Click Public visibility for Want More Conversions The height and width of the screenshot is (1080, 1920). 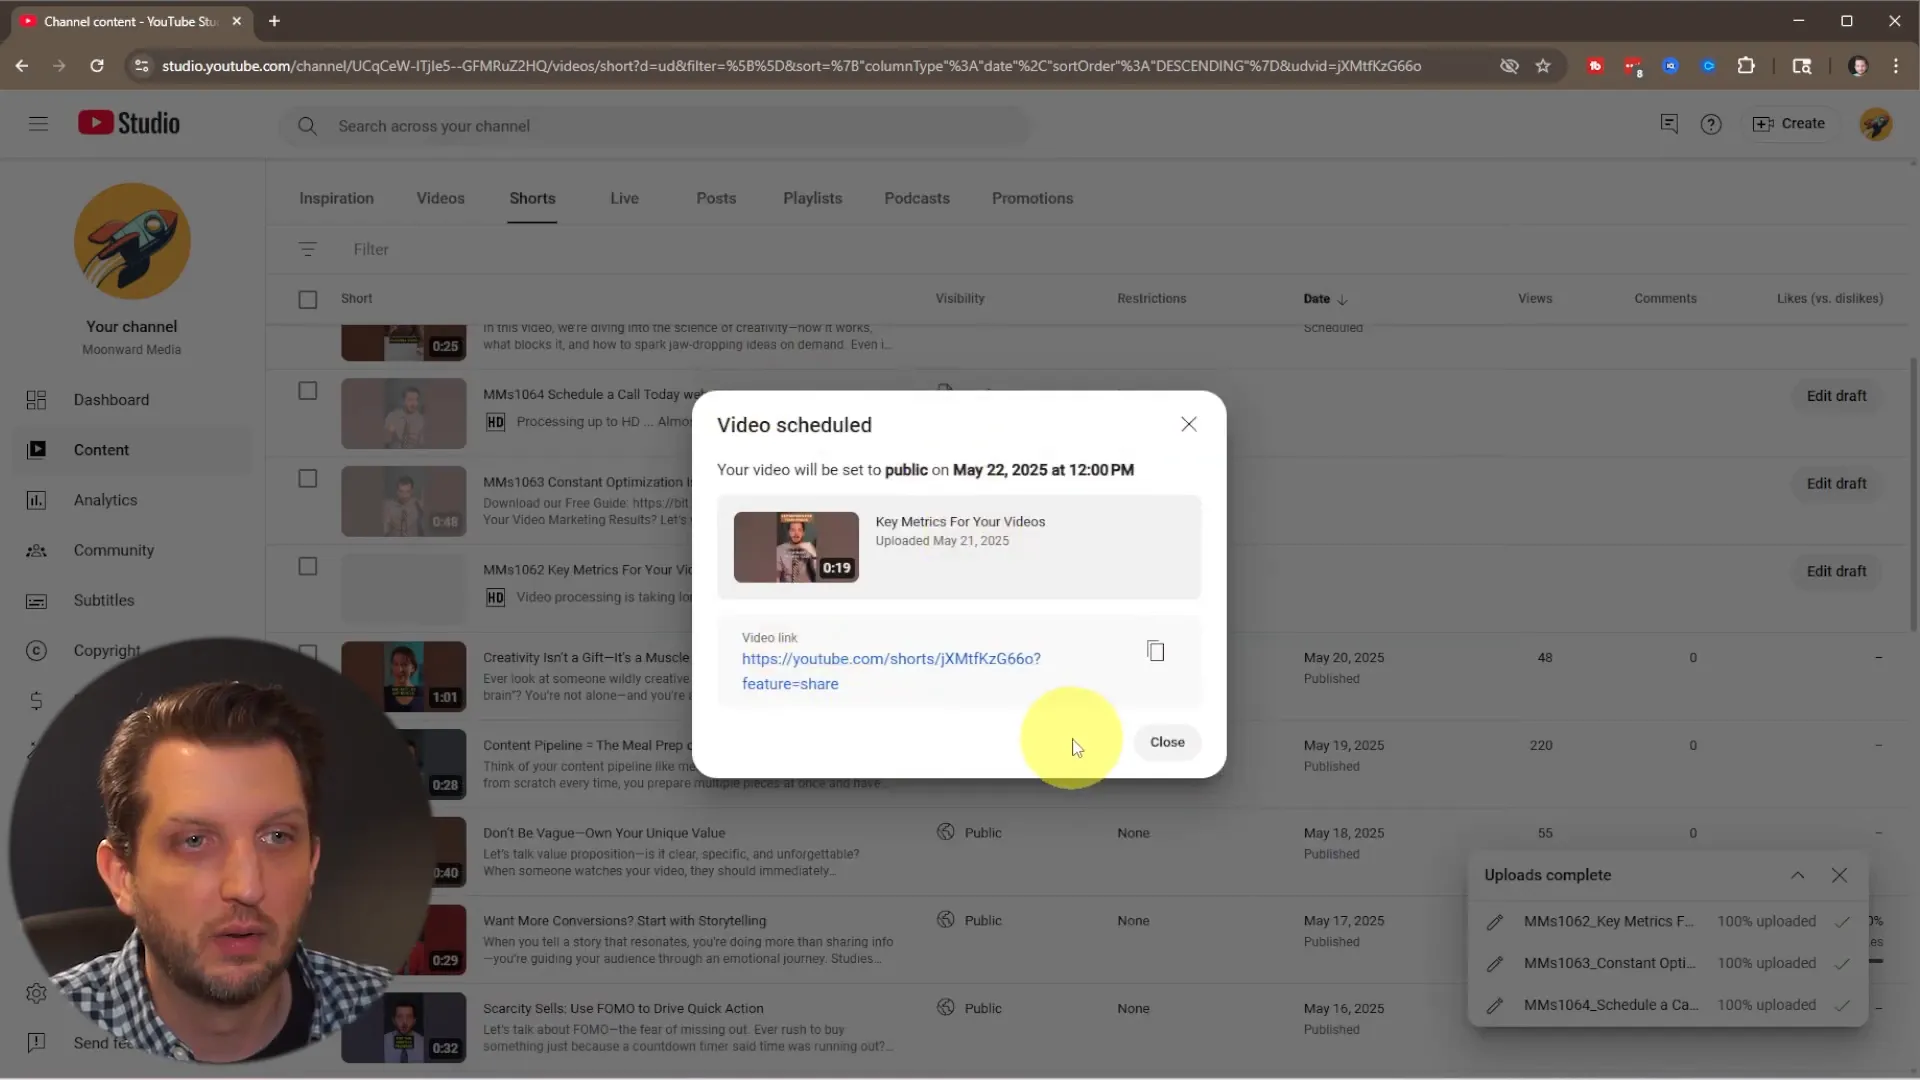click(969, 921)
